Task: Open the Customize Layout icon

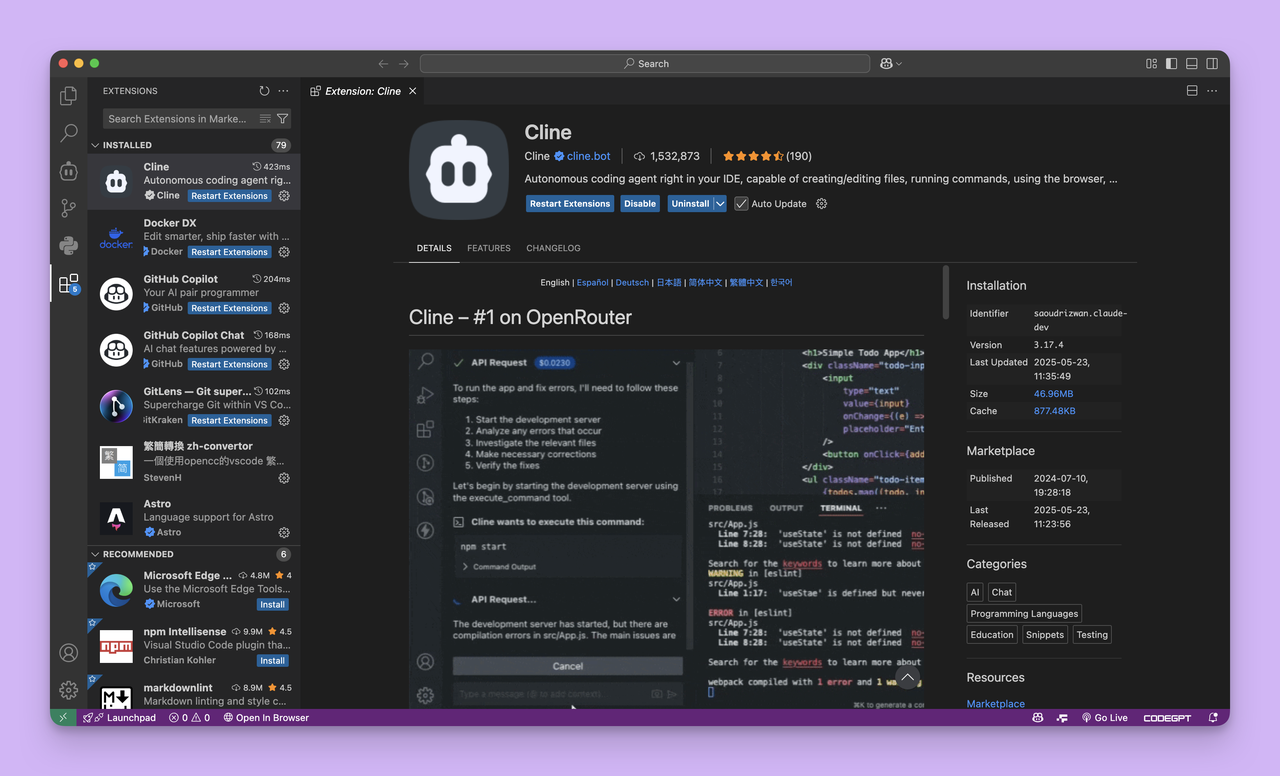Action: click(x=1151, y=63)
